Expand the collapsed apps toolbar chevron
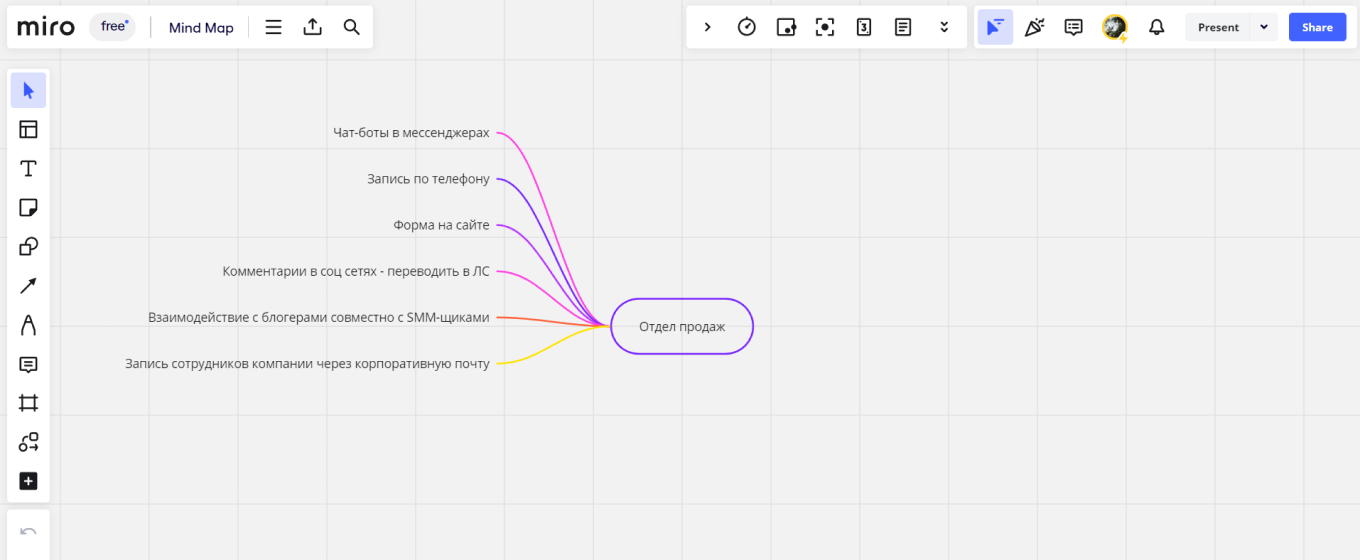This screenshot has width=1360, height=560. pos(707,27)
